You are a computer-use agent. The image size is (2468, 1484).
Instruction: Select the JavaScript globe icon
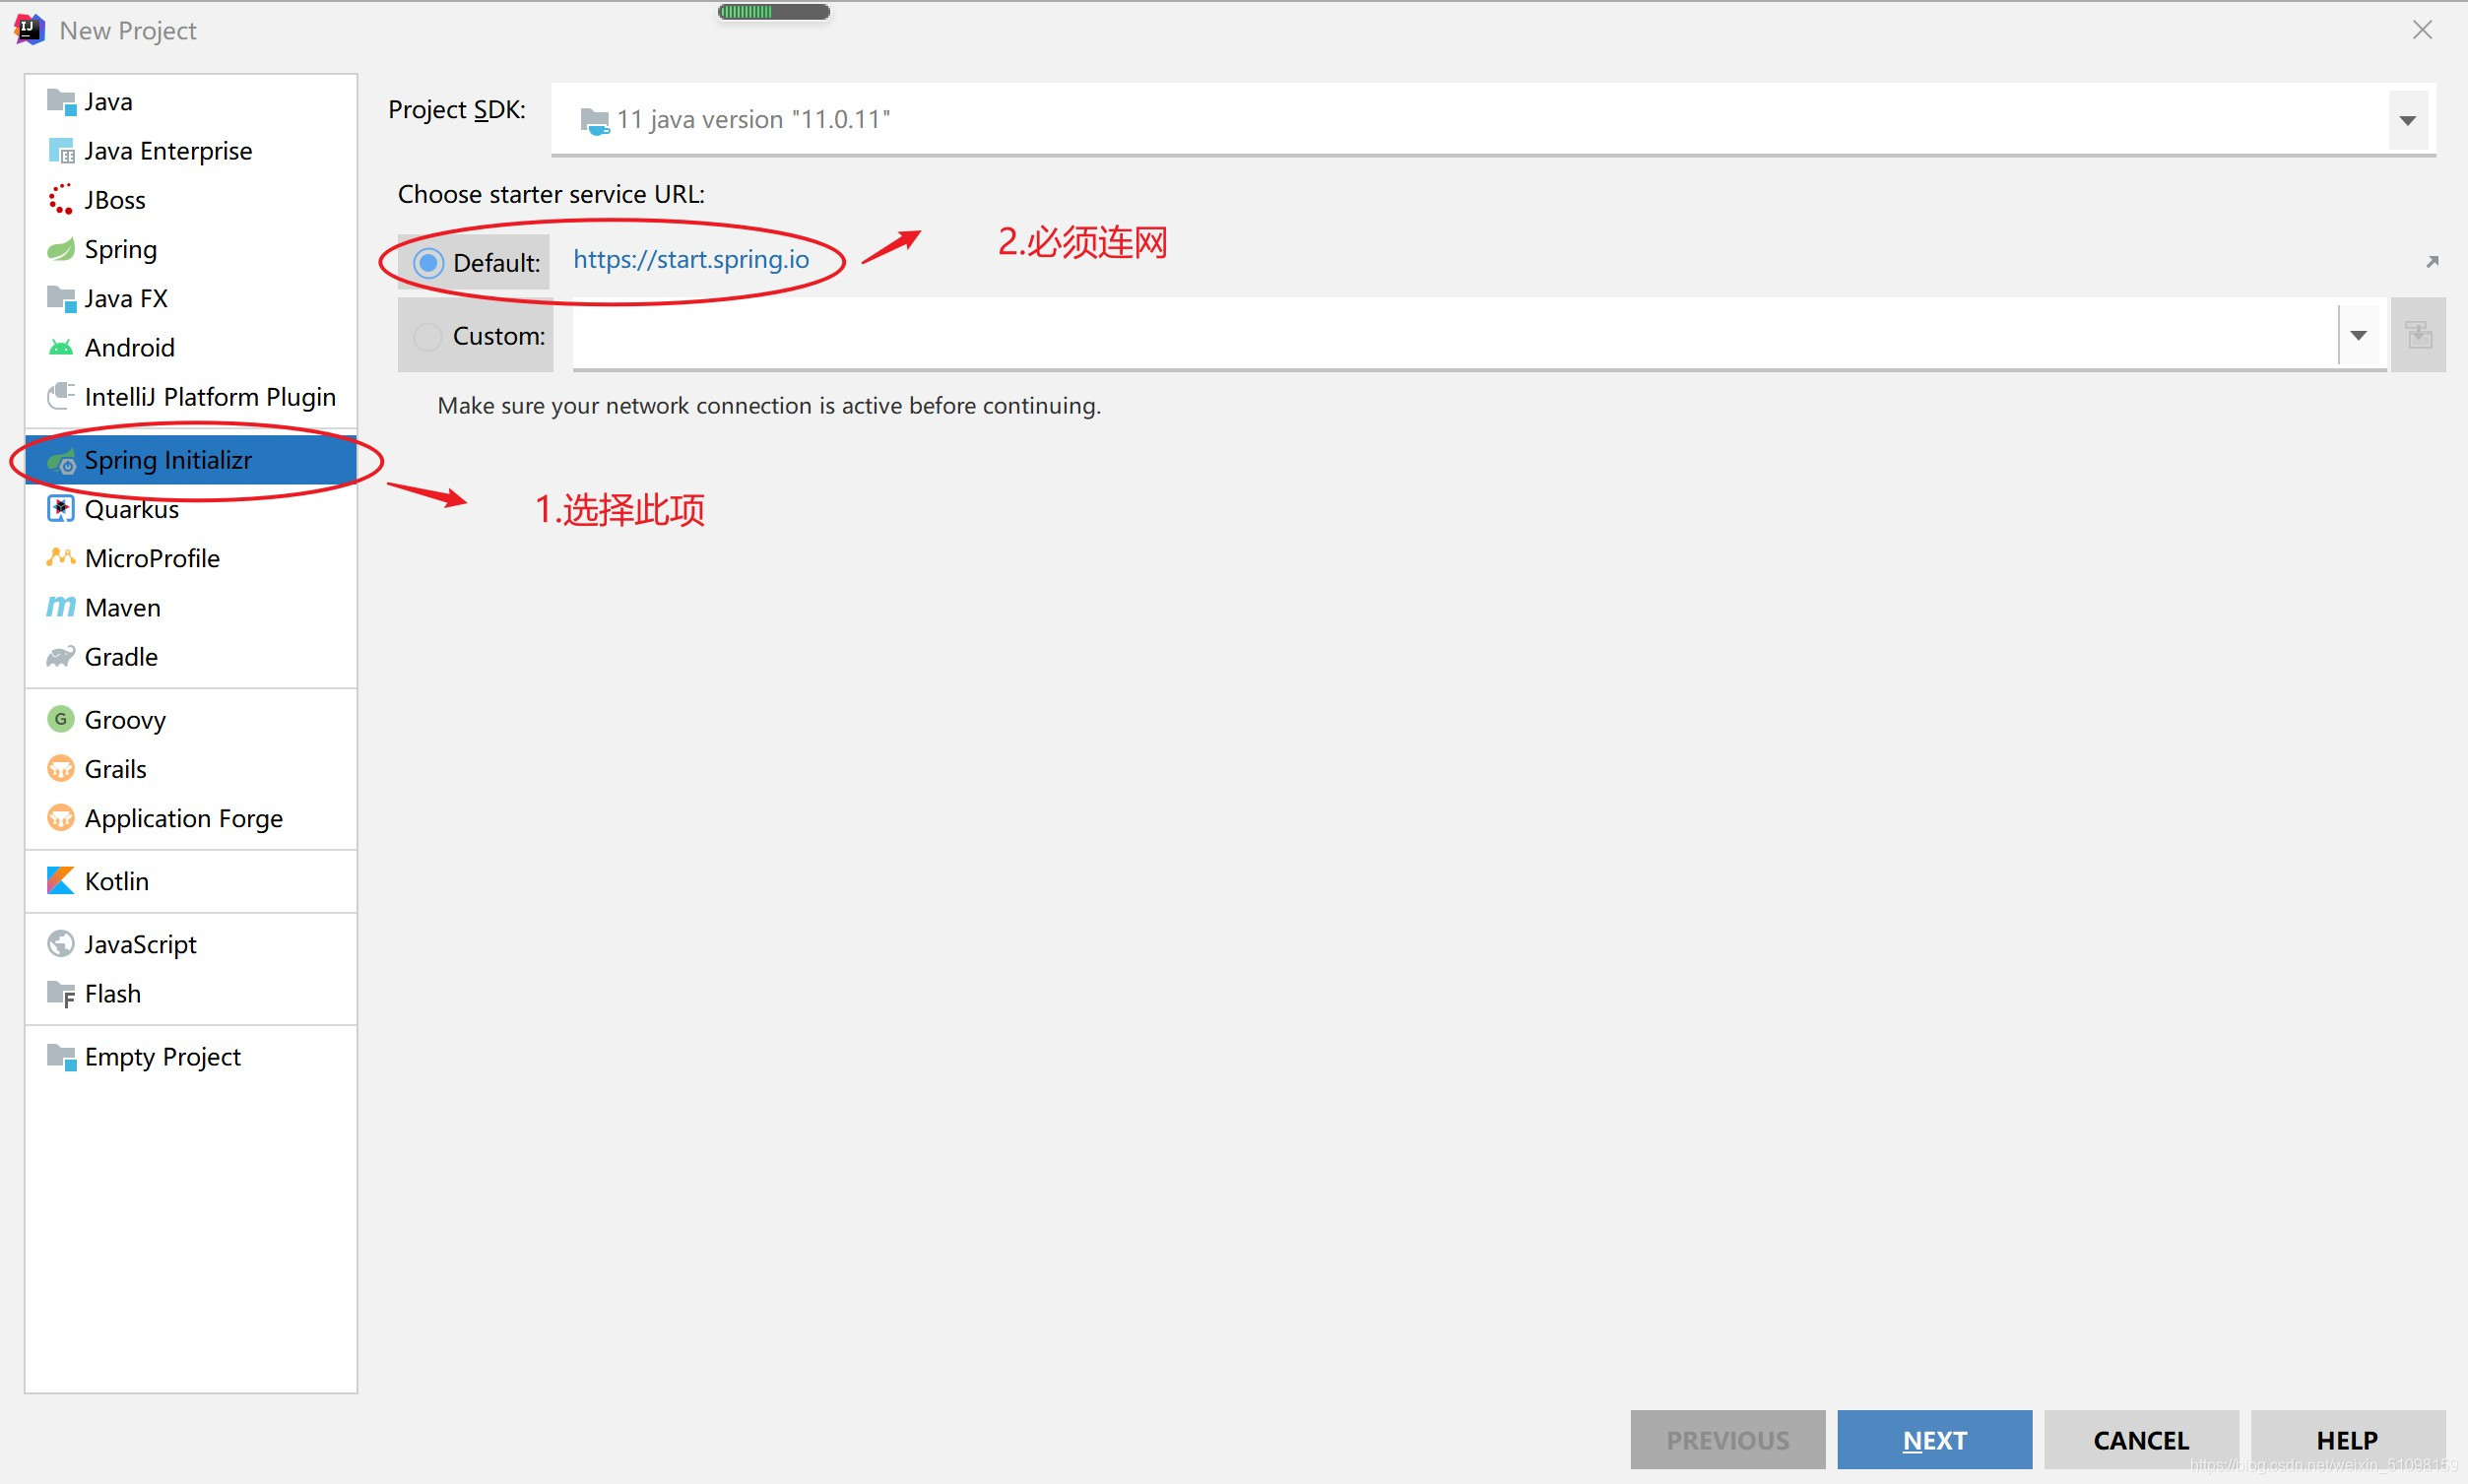[x=61, y=944]
